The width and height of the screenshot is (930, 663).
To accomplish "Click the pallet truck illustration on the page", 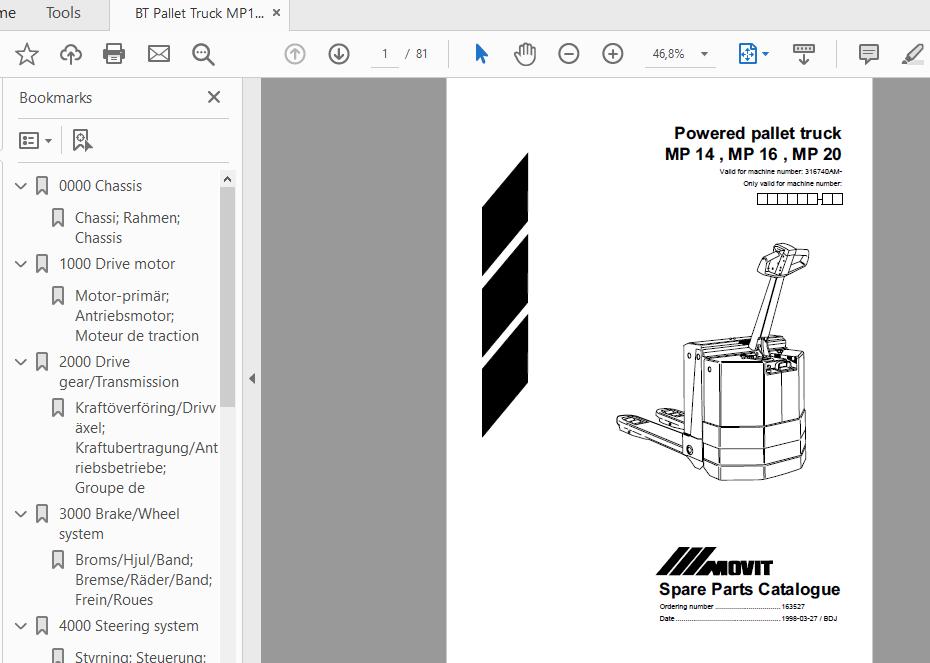I will [712, 362].
